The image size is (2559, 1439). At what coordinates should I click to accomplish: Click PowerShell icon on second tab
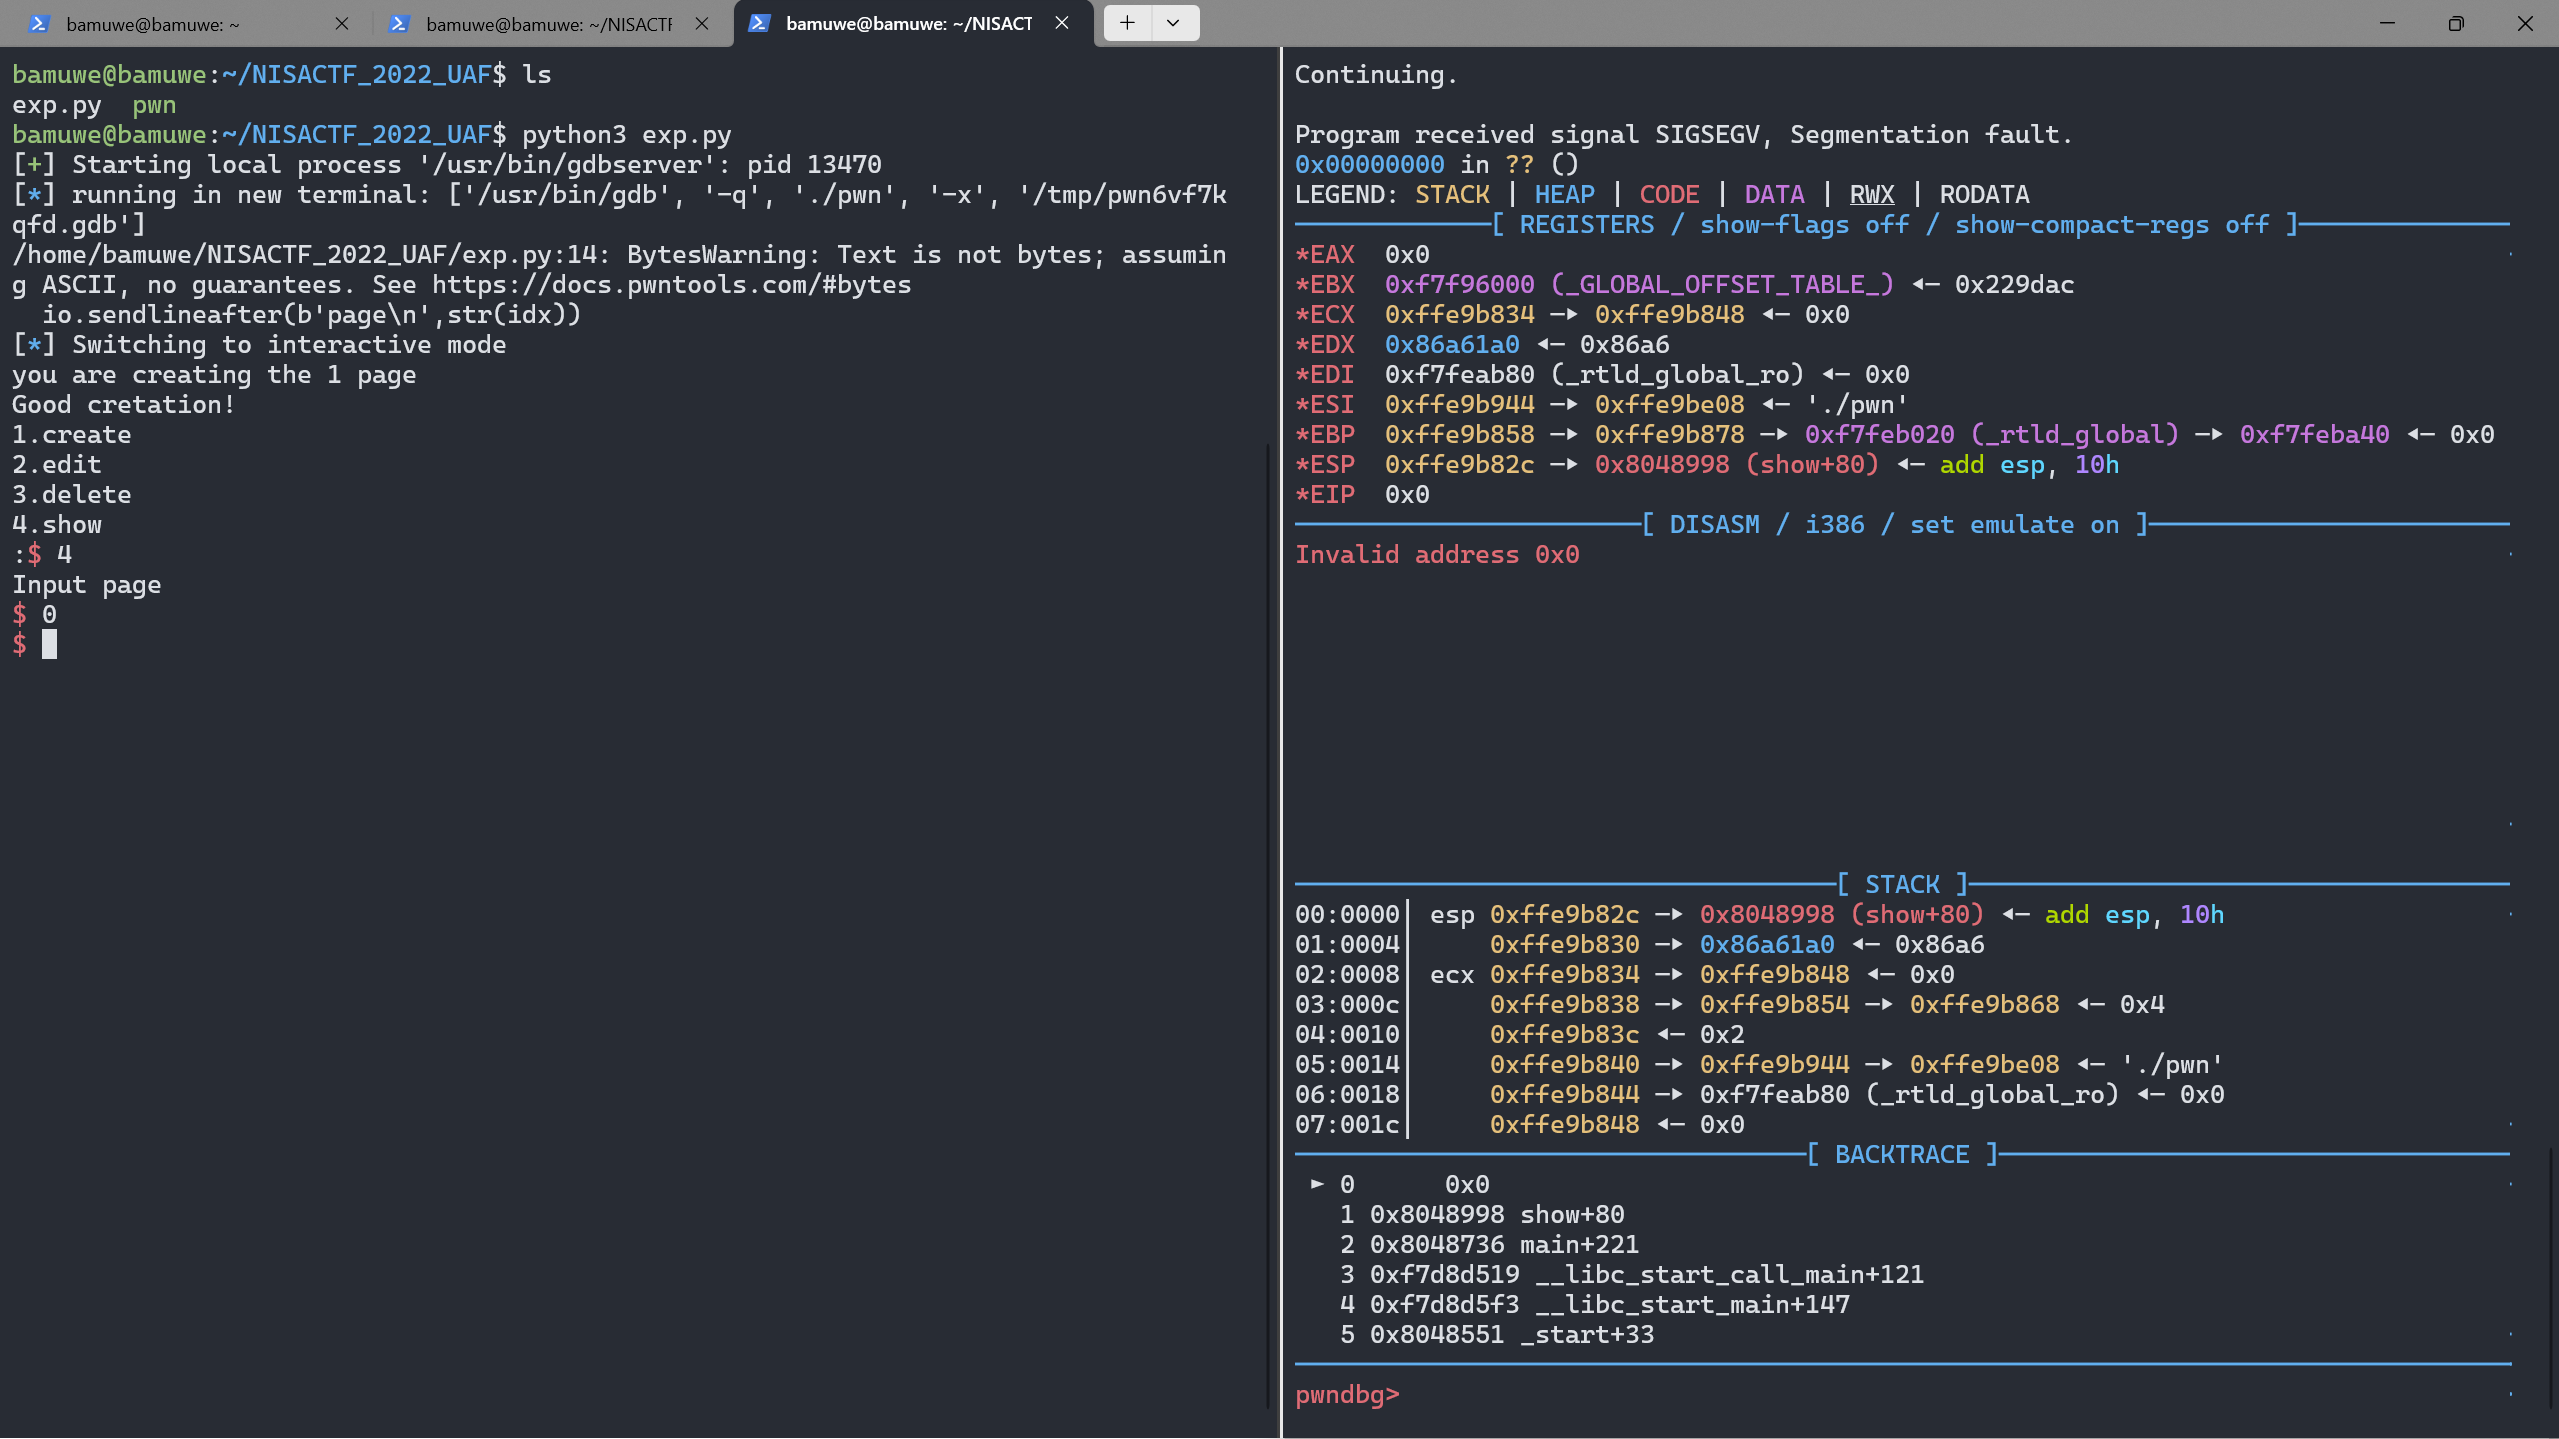pos(399,23)
